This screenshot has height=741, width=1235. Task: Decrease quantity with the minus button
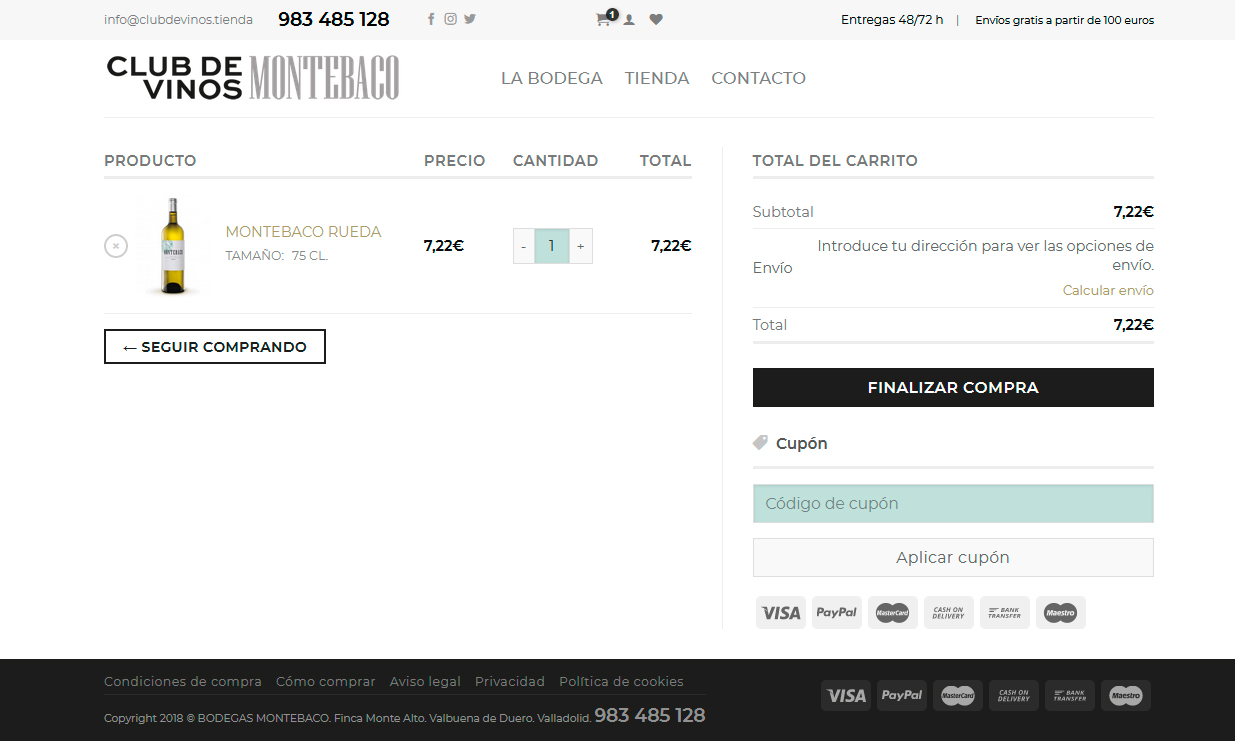pos(524,246)
